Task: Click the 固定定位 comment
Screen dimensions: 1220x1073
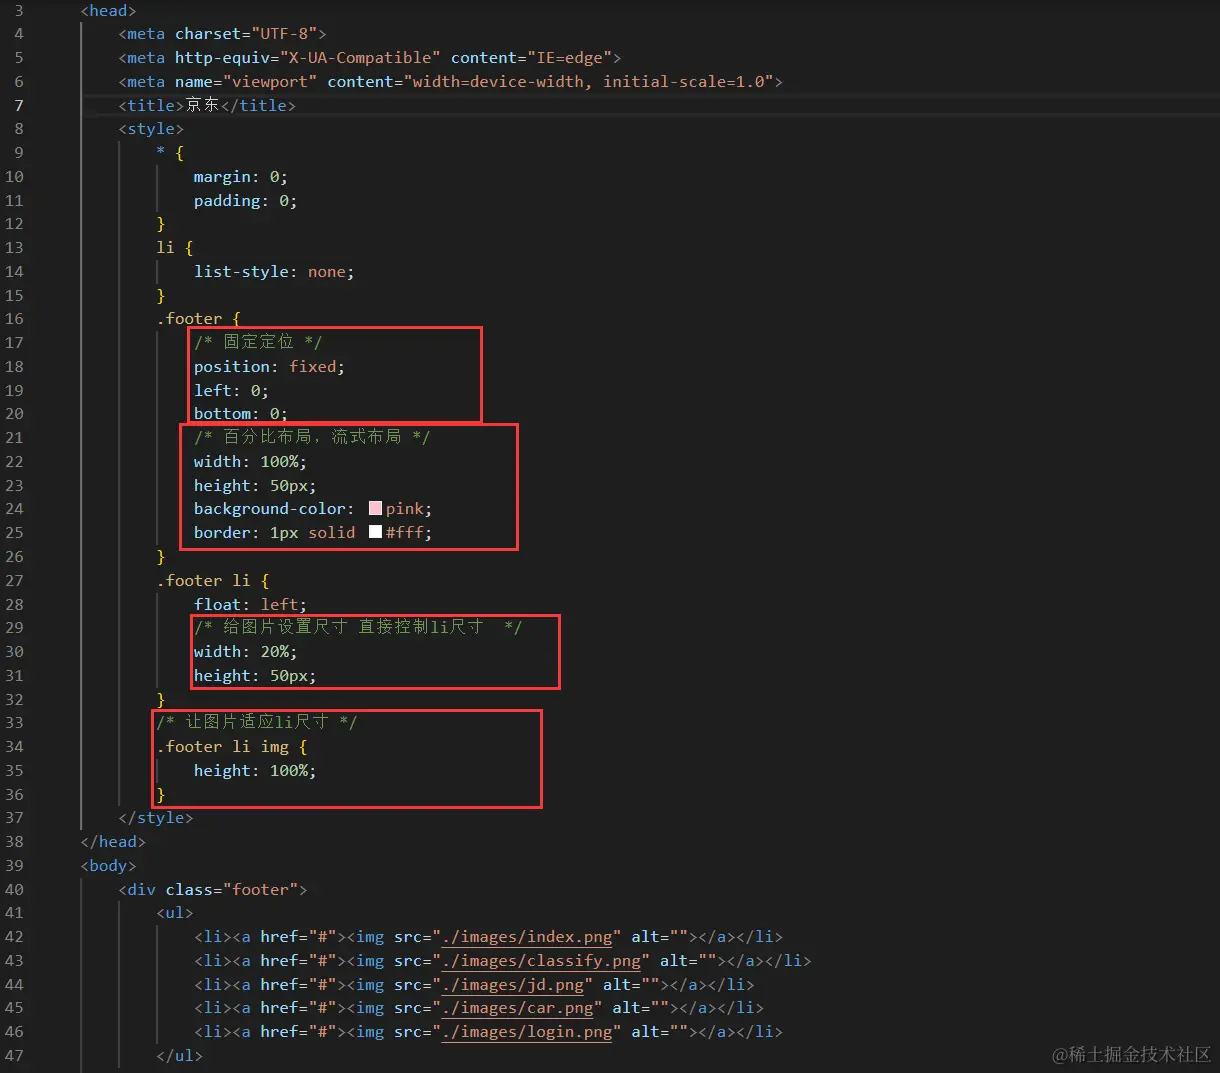Action: coord(258,342)
